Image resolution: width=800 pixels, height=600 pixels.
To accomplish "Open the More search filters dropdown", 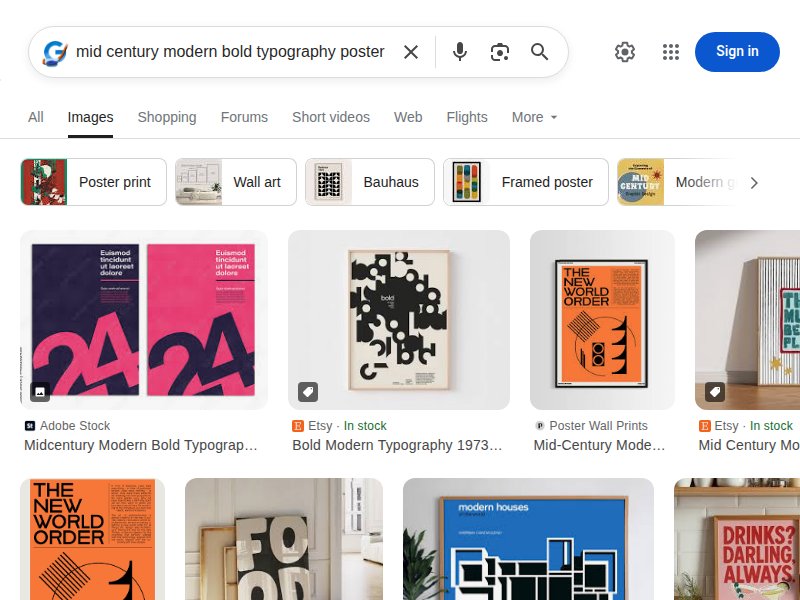I will pos(534,117).
